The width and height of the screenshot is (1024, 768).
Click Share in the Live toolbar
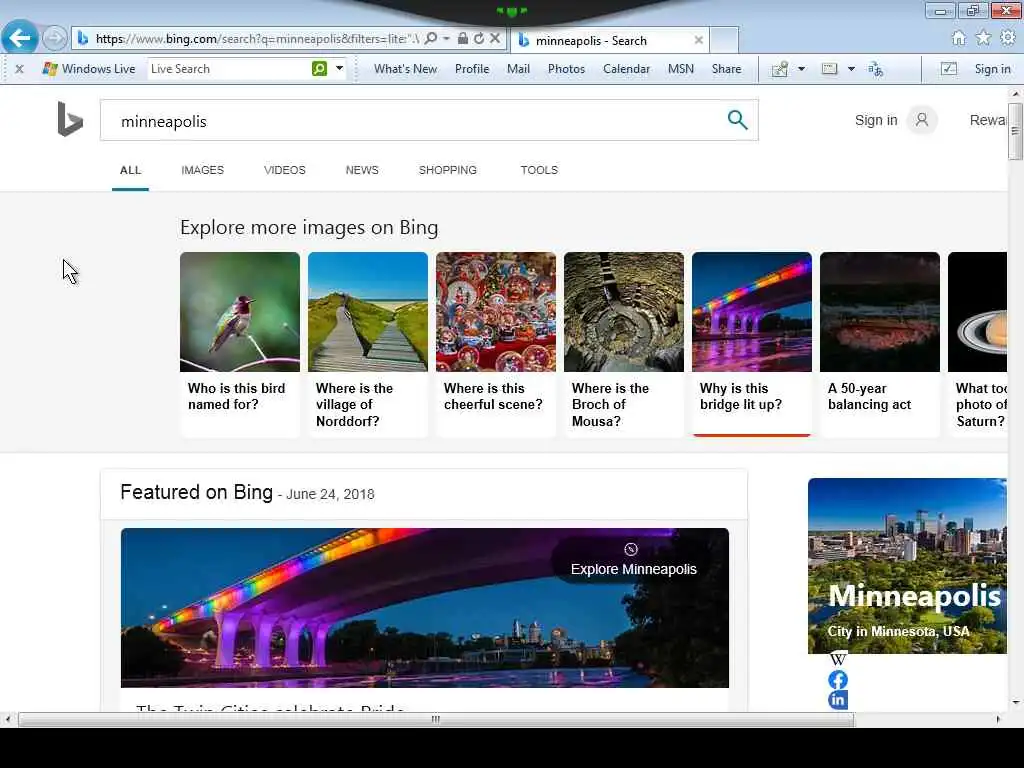tap(726, 69)
